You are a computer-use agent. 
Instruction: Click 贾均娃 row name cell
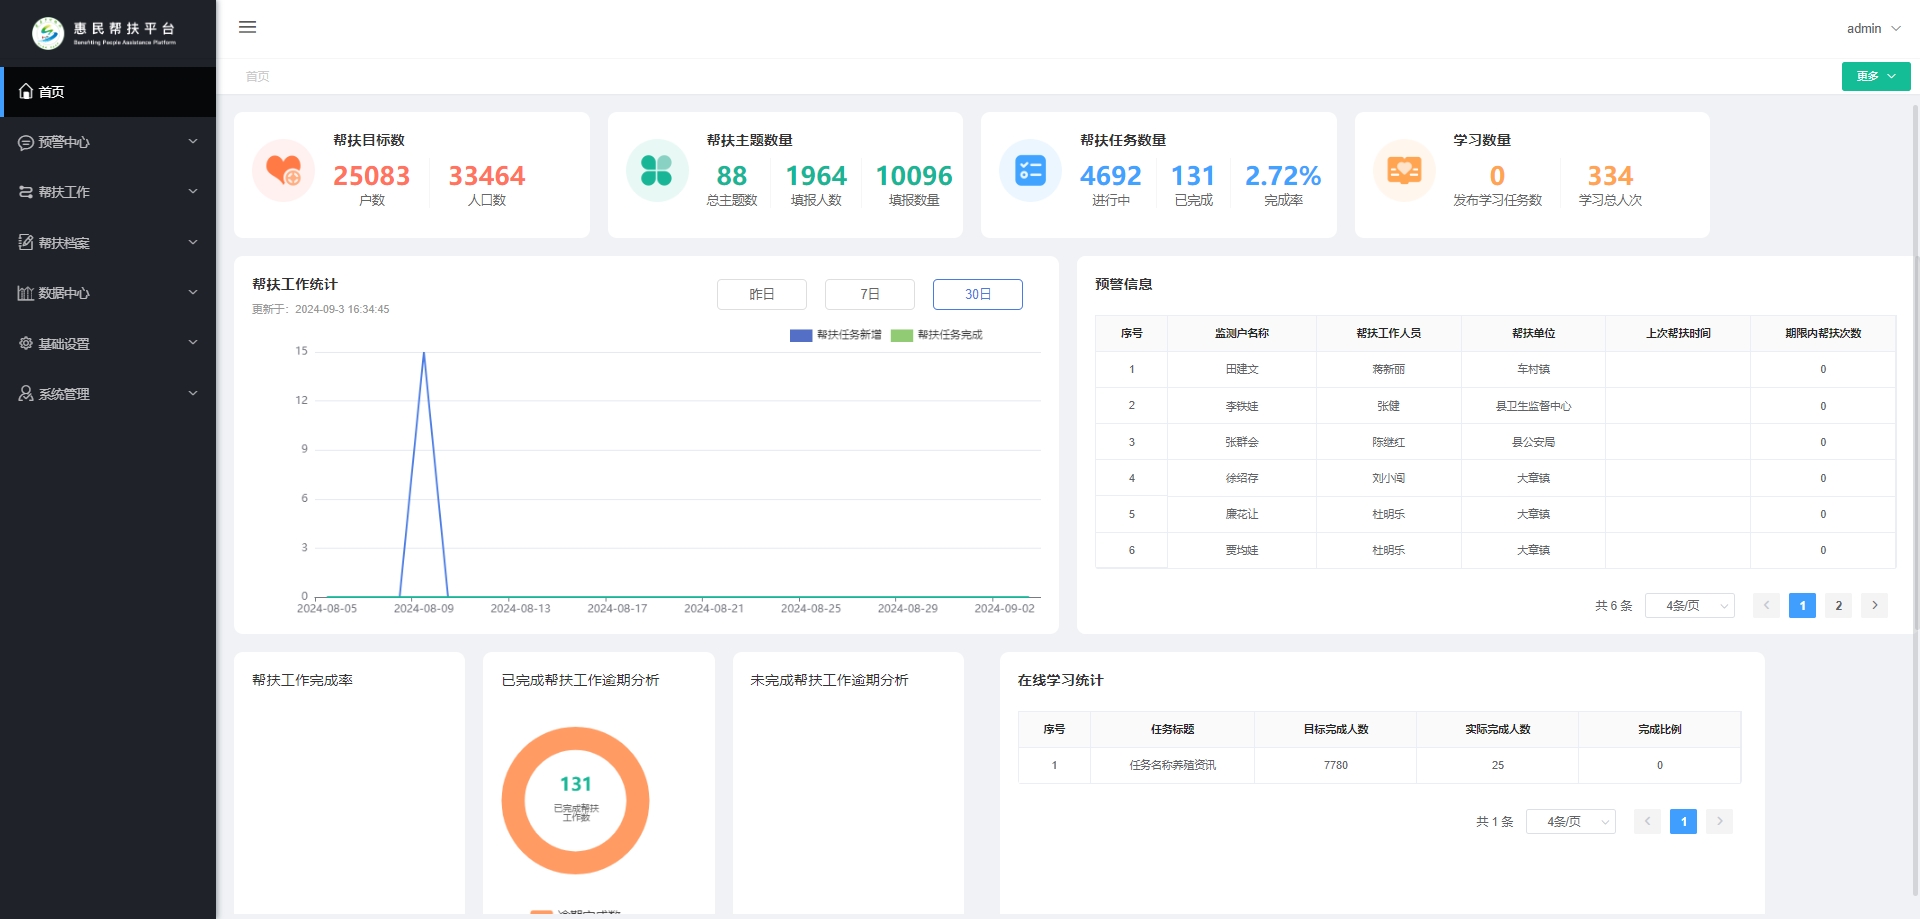click(1242, 550)
